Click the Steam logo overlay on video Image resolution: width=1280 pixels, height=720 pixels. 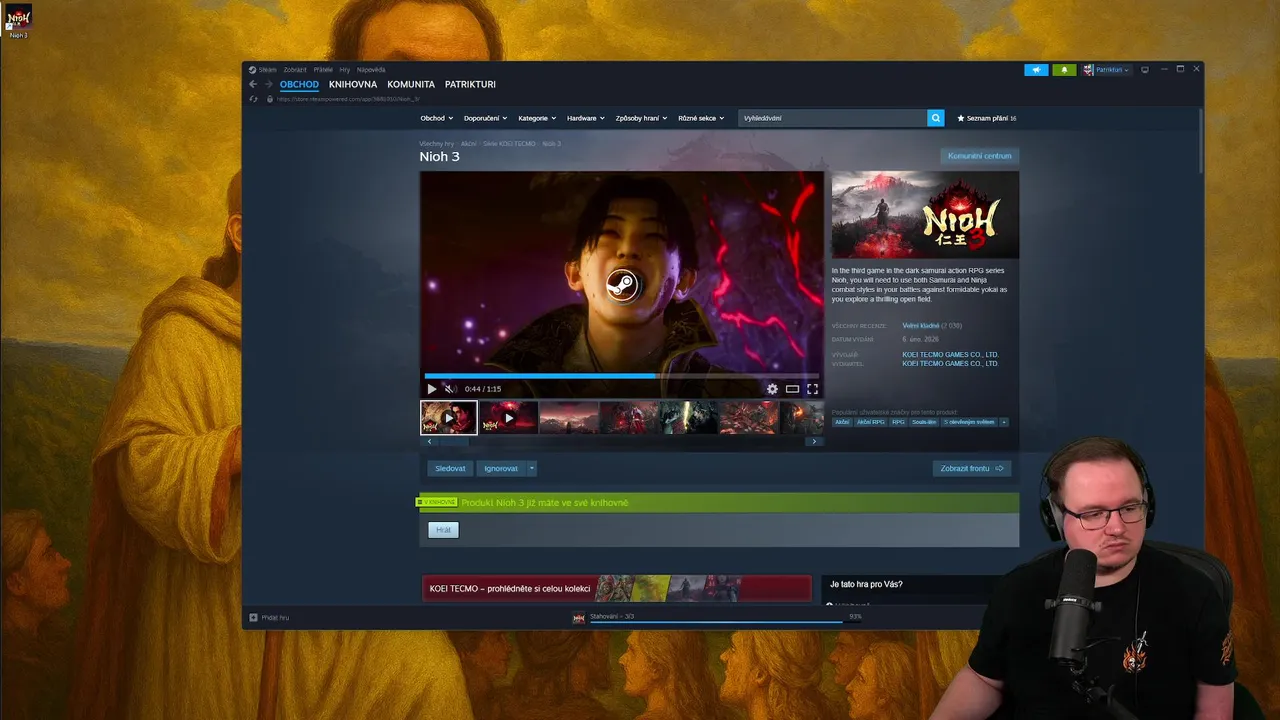622,285
